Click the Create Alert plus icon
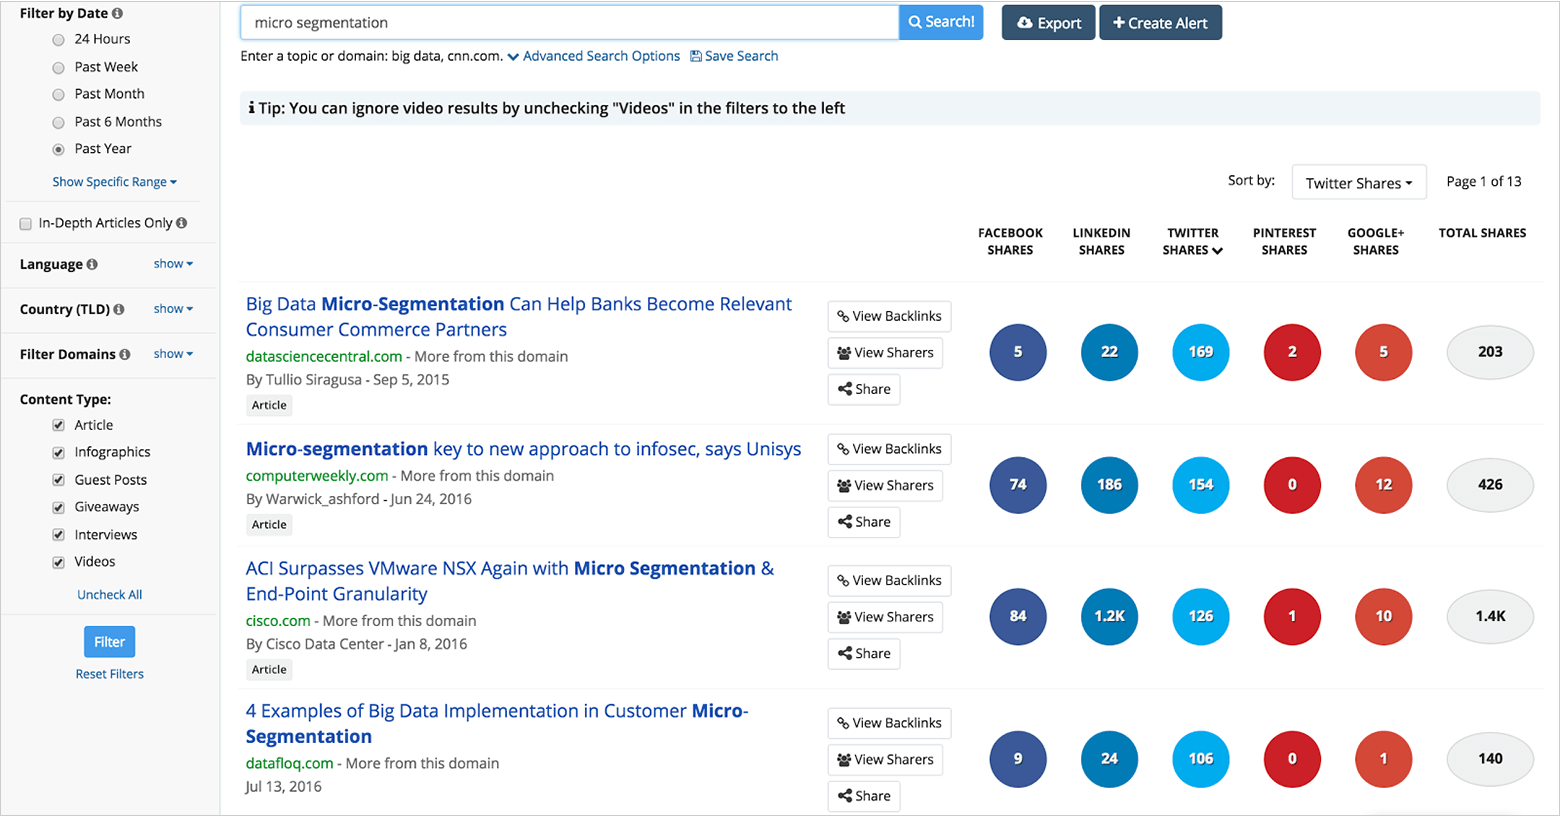Screen dimensions: 1560x816 coord(1118,22)
